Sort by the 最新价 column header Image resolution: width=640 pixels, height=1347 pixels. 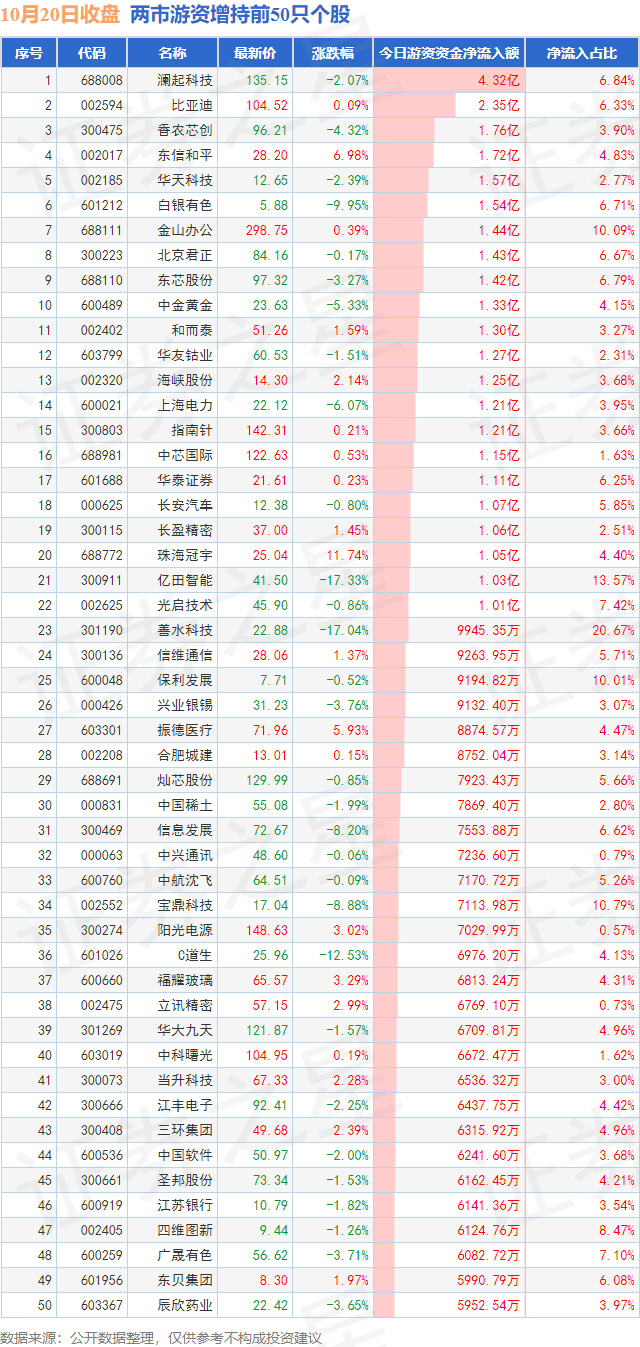(262, 54)
